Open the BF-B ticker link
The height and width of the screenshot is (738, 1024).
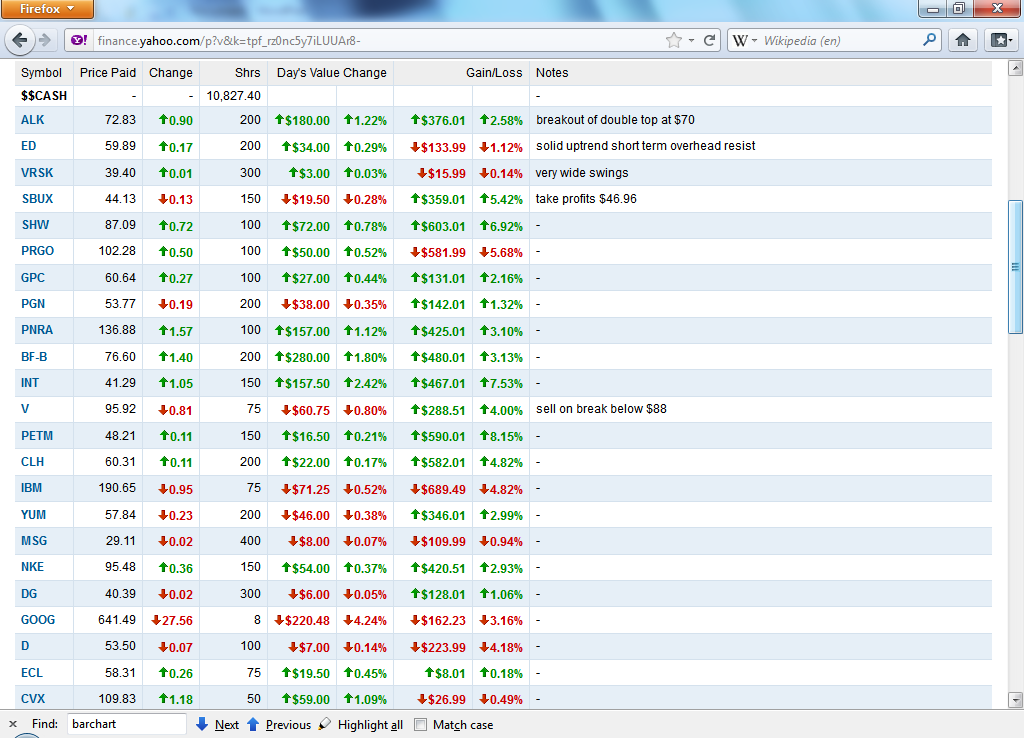coord(34,357)
